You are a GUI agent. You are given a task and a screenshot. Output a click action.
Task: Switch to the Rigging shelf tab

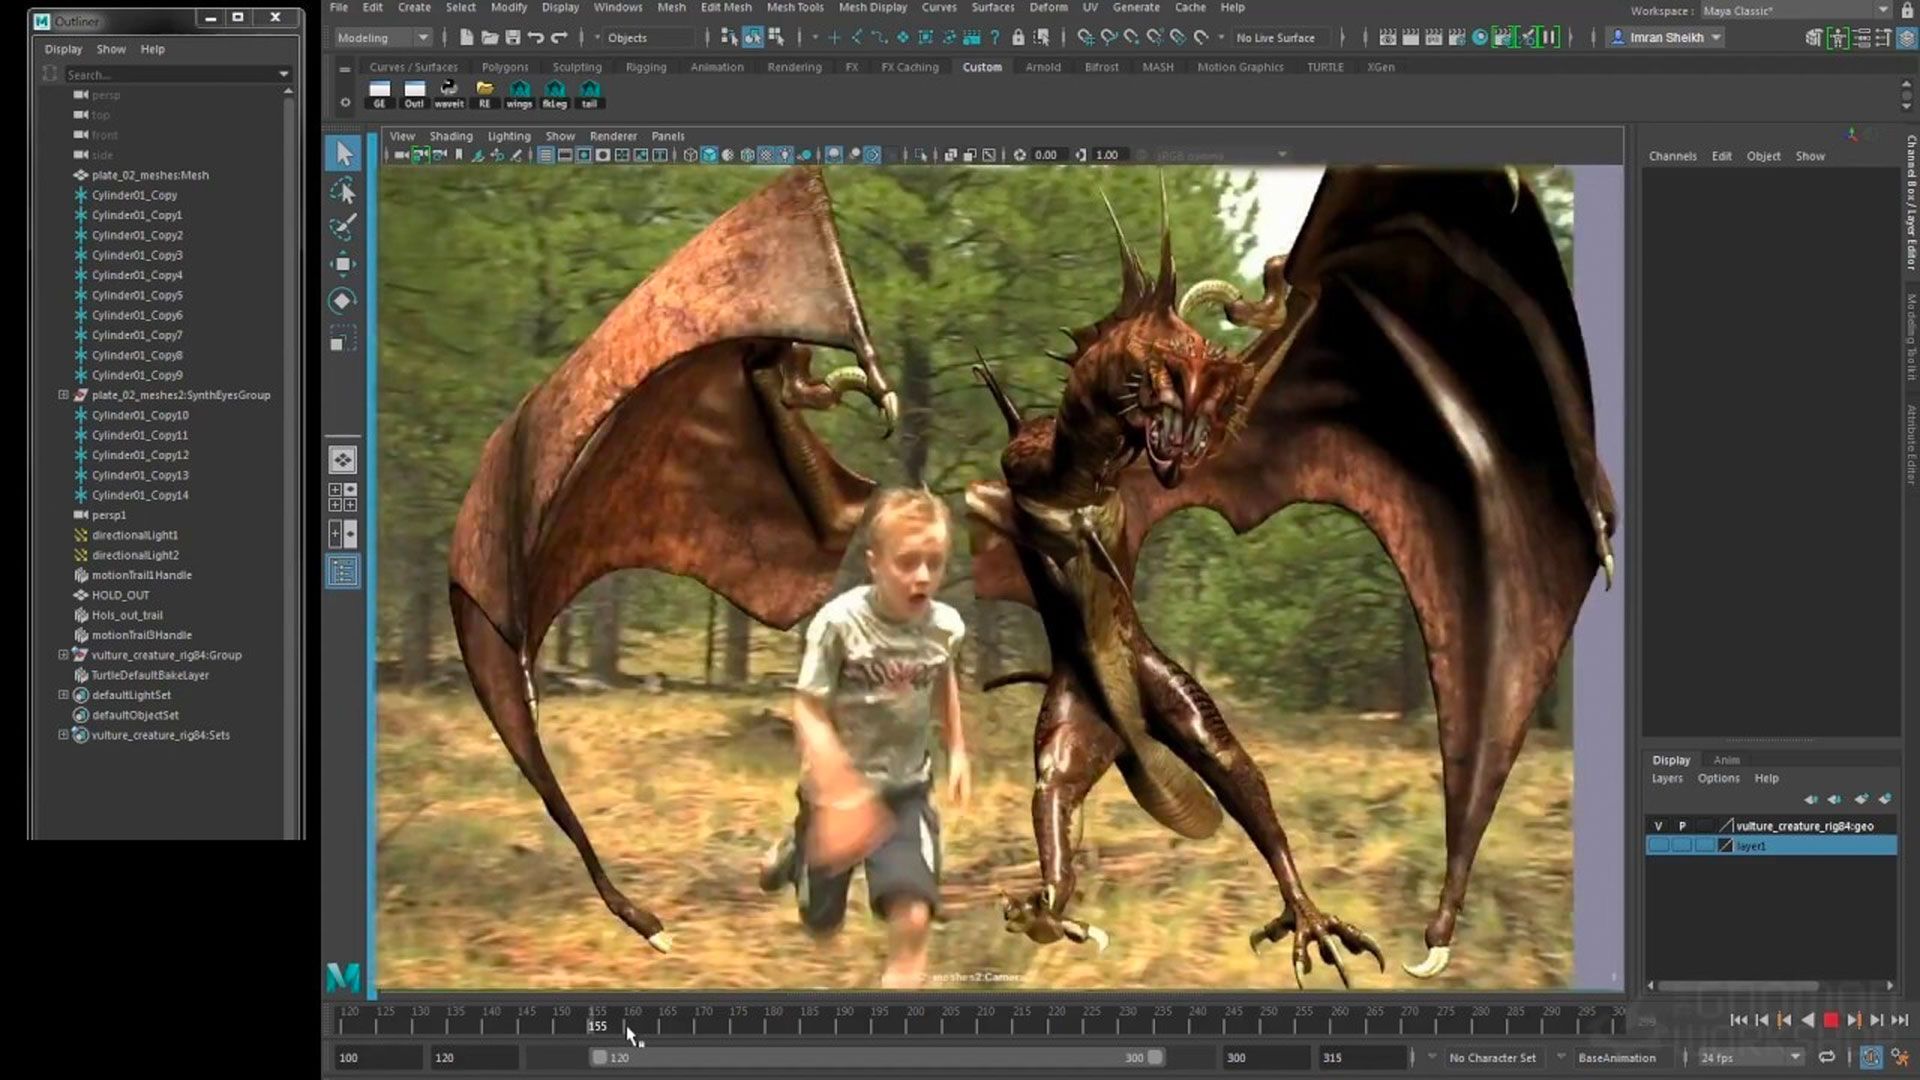point(645,67)
